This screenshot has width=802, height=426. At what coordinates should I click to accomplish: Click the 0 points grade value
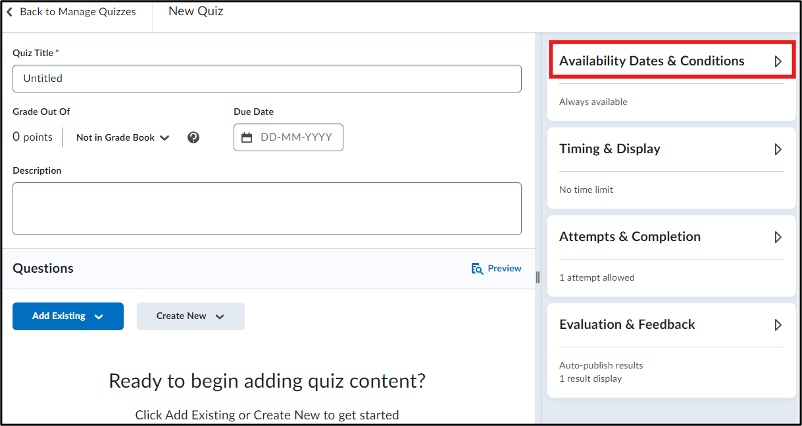tap(33, 137)
